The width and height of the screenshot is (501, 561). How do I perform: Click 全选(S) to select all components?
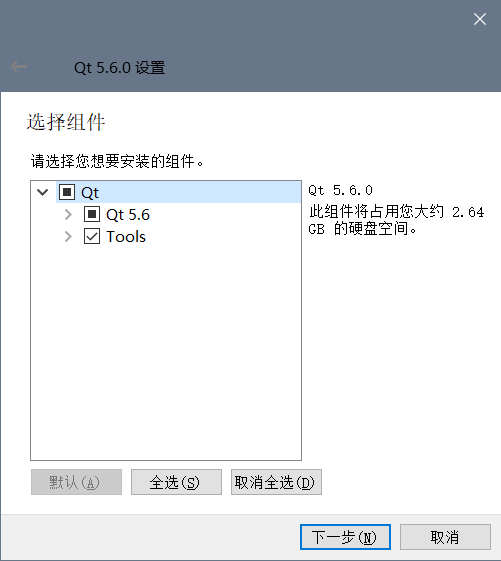click(176, 482)
